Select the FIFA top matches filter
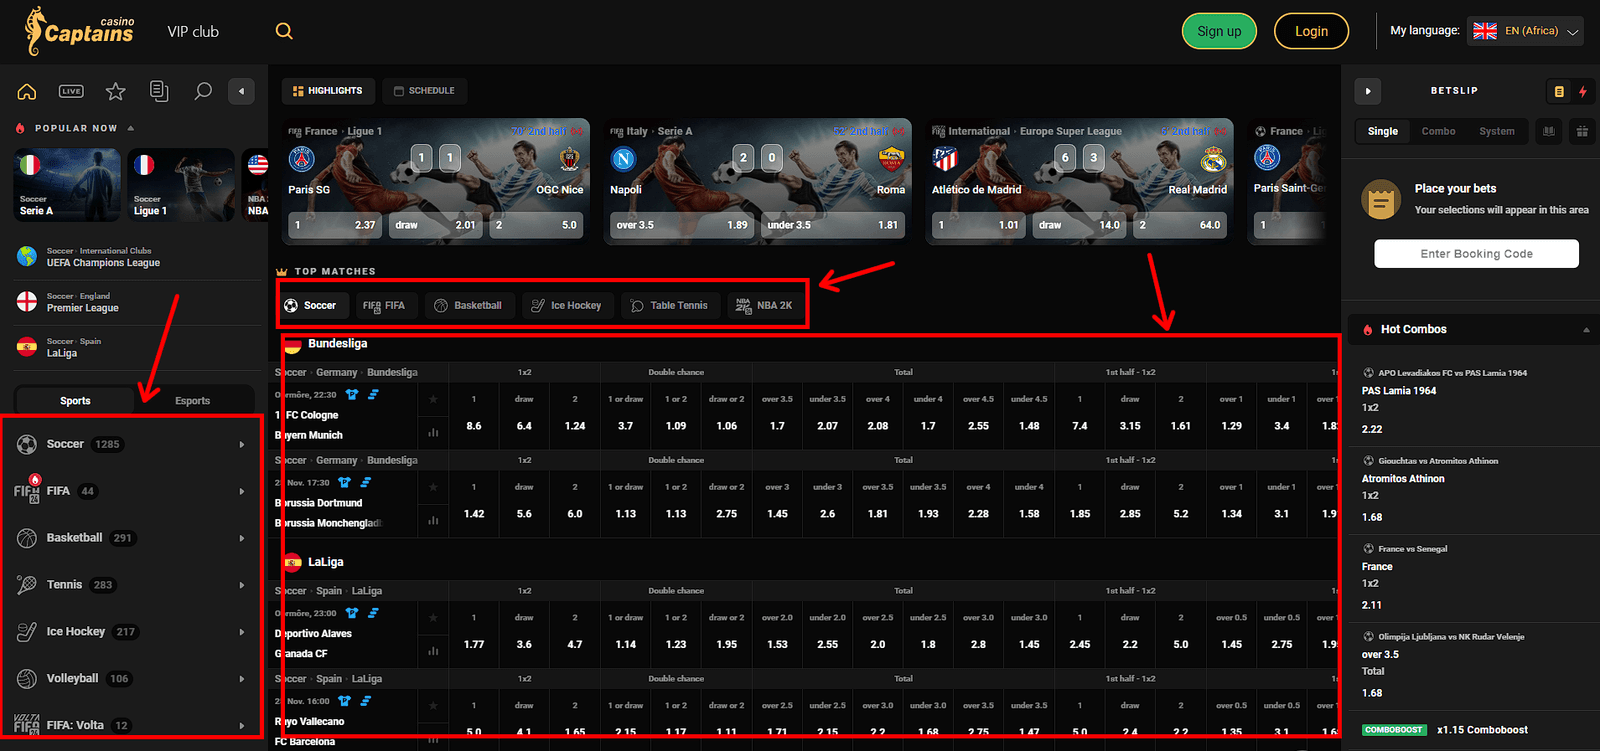Image resolution: width=1600 pixels, height=751 pixels. click(x=384, y=305)
